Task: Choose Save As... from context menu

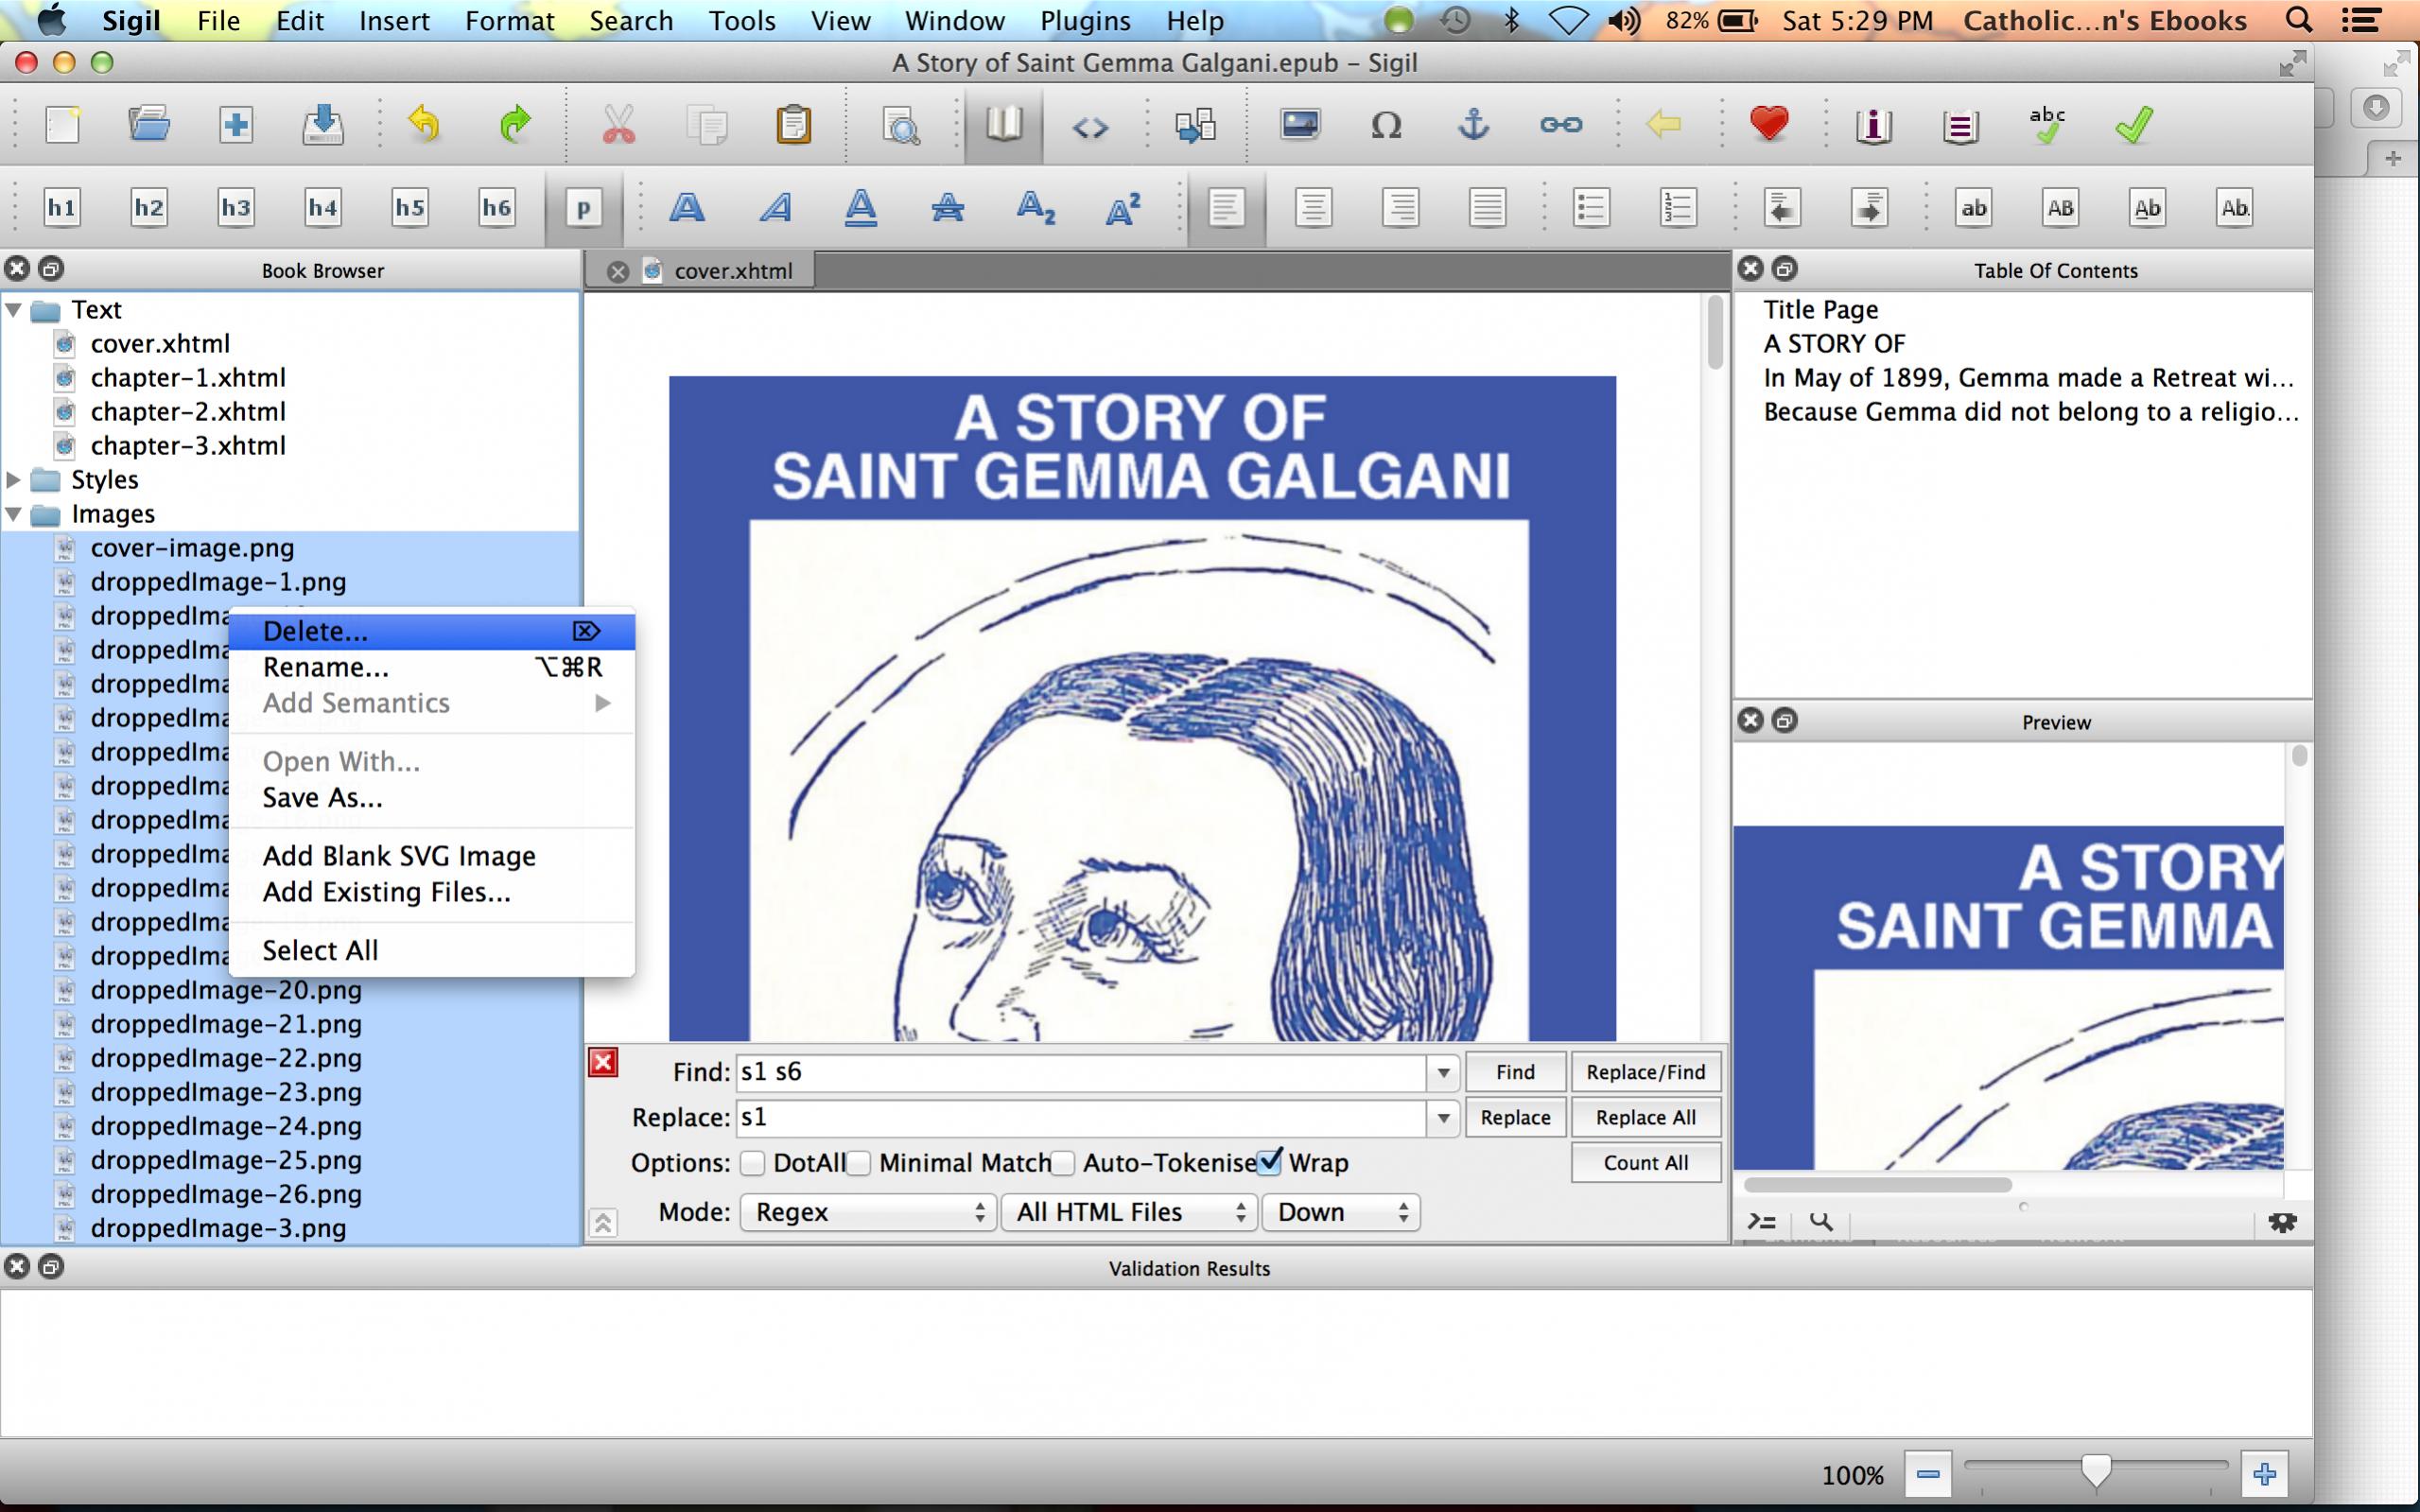Action: [x=432, y=798]
